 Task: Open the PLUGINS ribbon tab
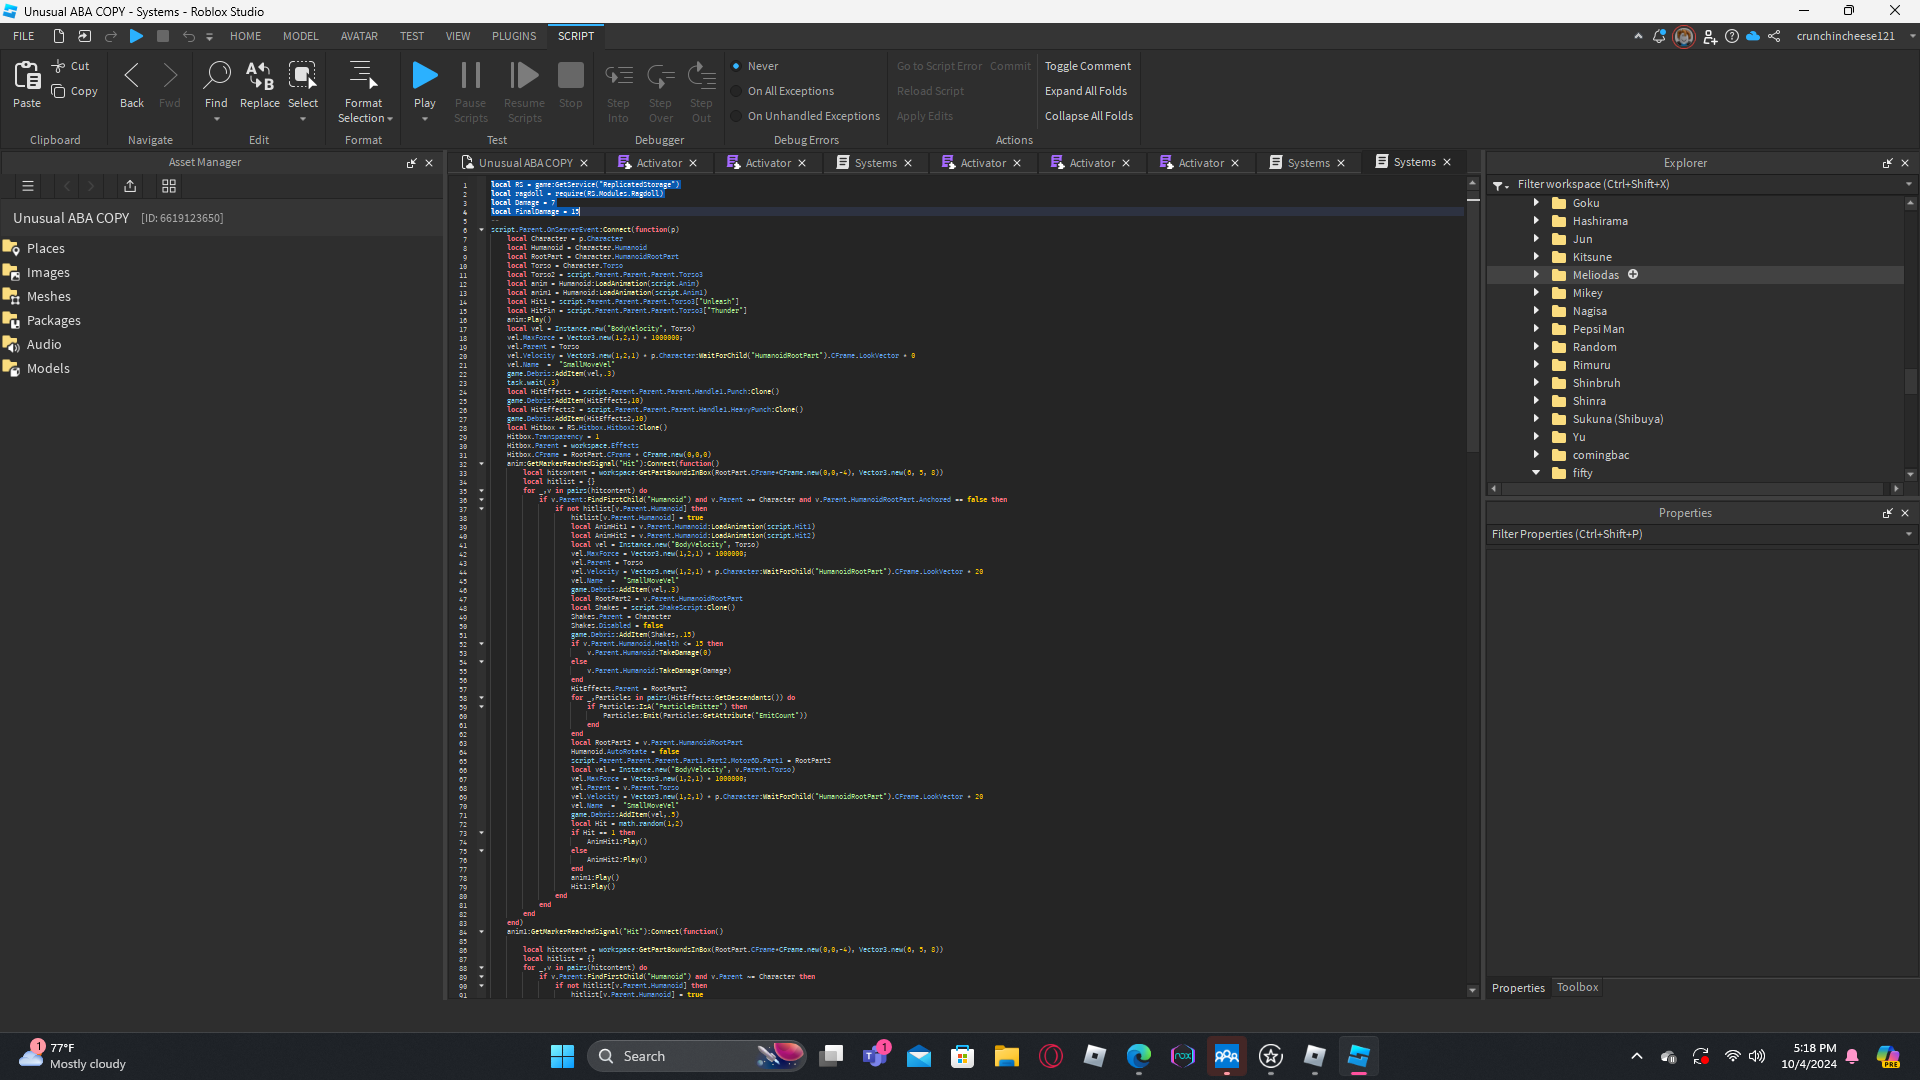[514, 36]
